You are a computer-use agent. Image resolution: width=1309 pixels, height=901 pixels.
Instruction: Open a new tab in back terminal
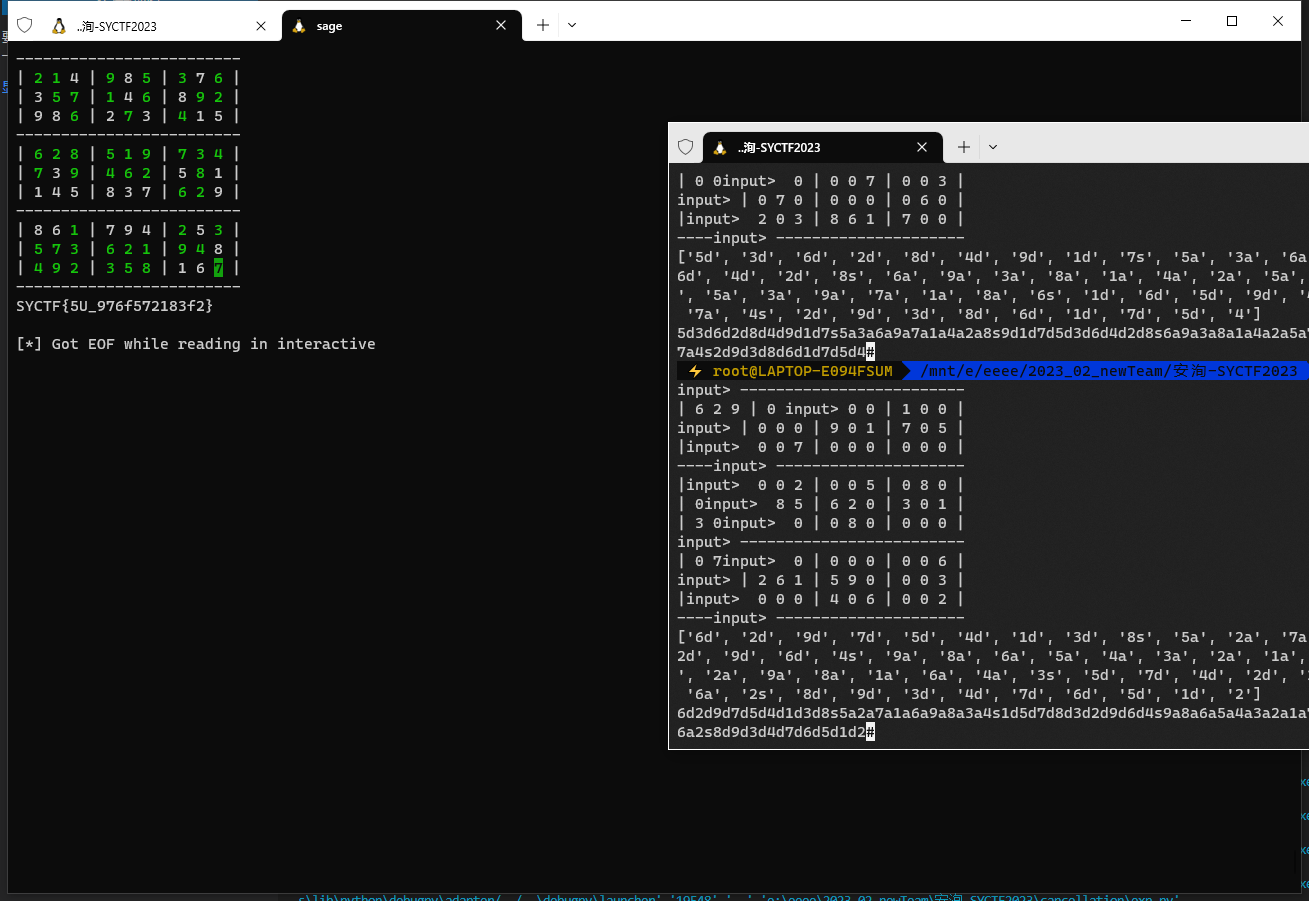click(543, 26)
